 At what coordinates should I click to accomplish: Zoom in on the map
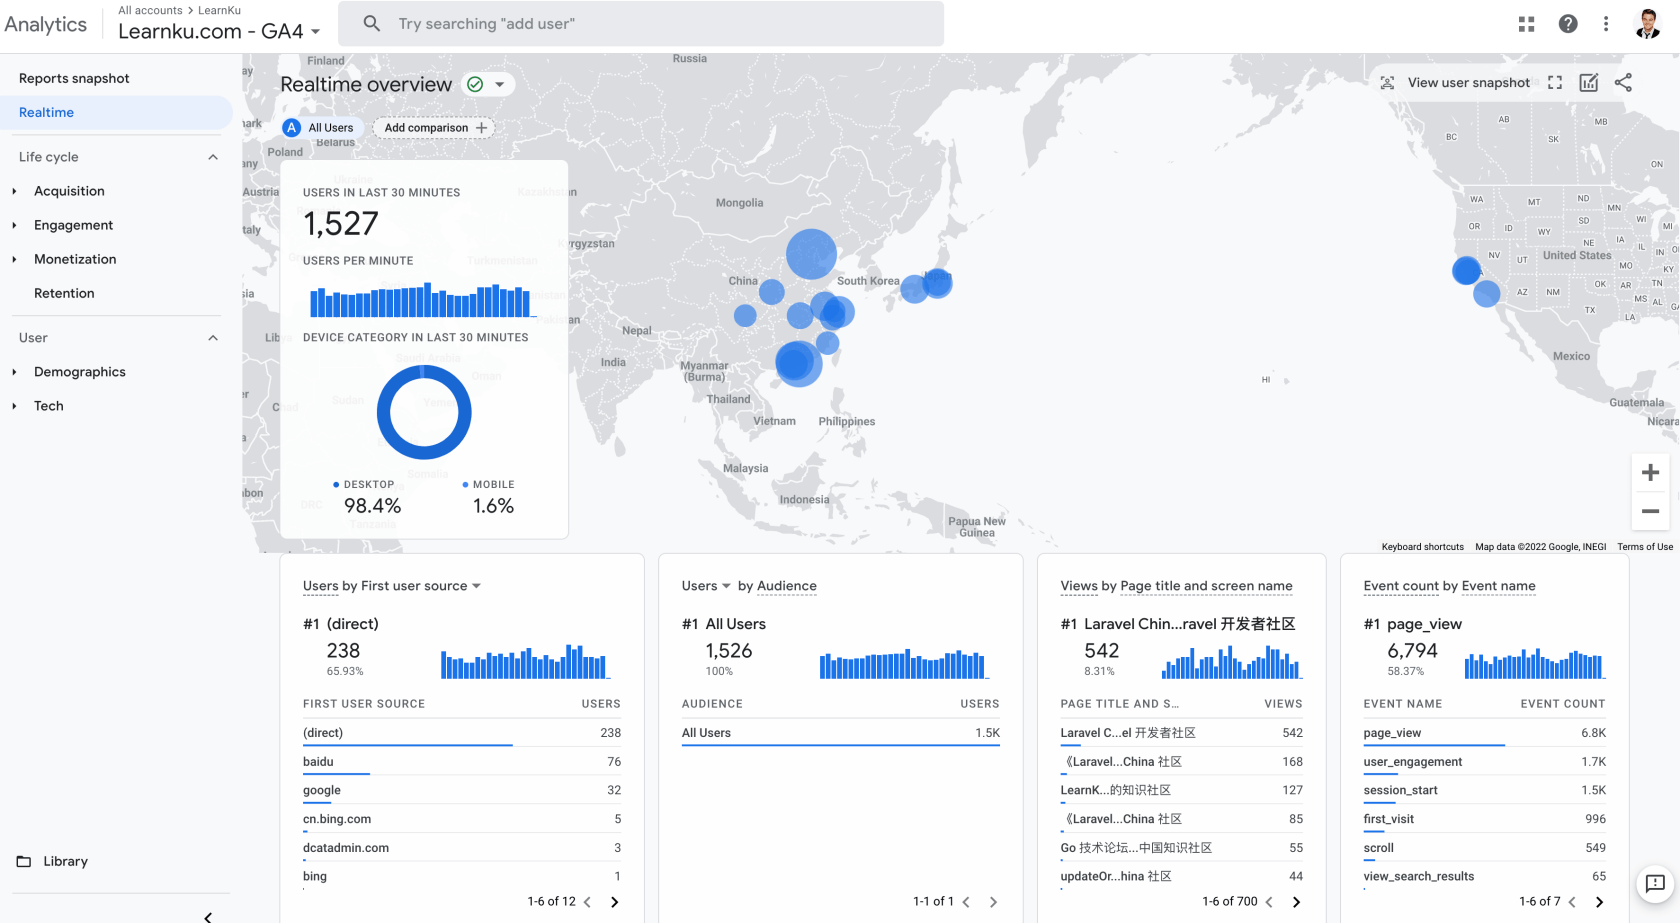click(1651, 472)
